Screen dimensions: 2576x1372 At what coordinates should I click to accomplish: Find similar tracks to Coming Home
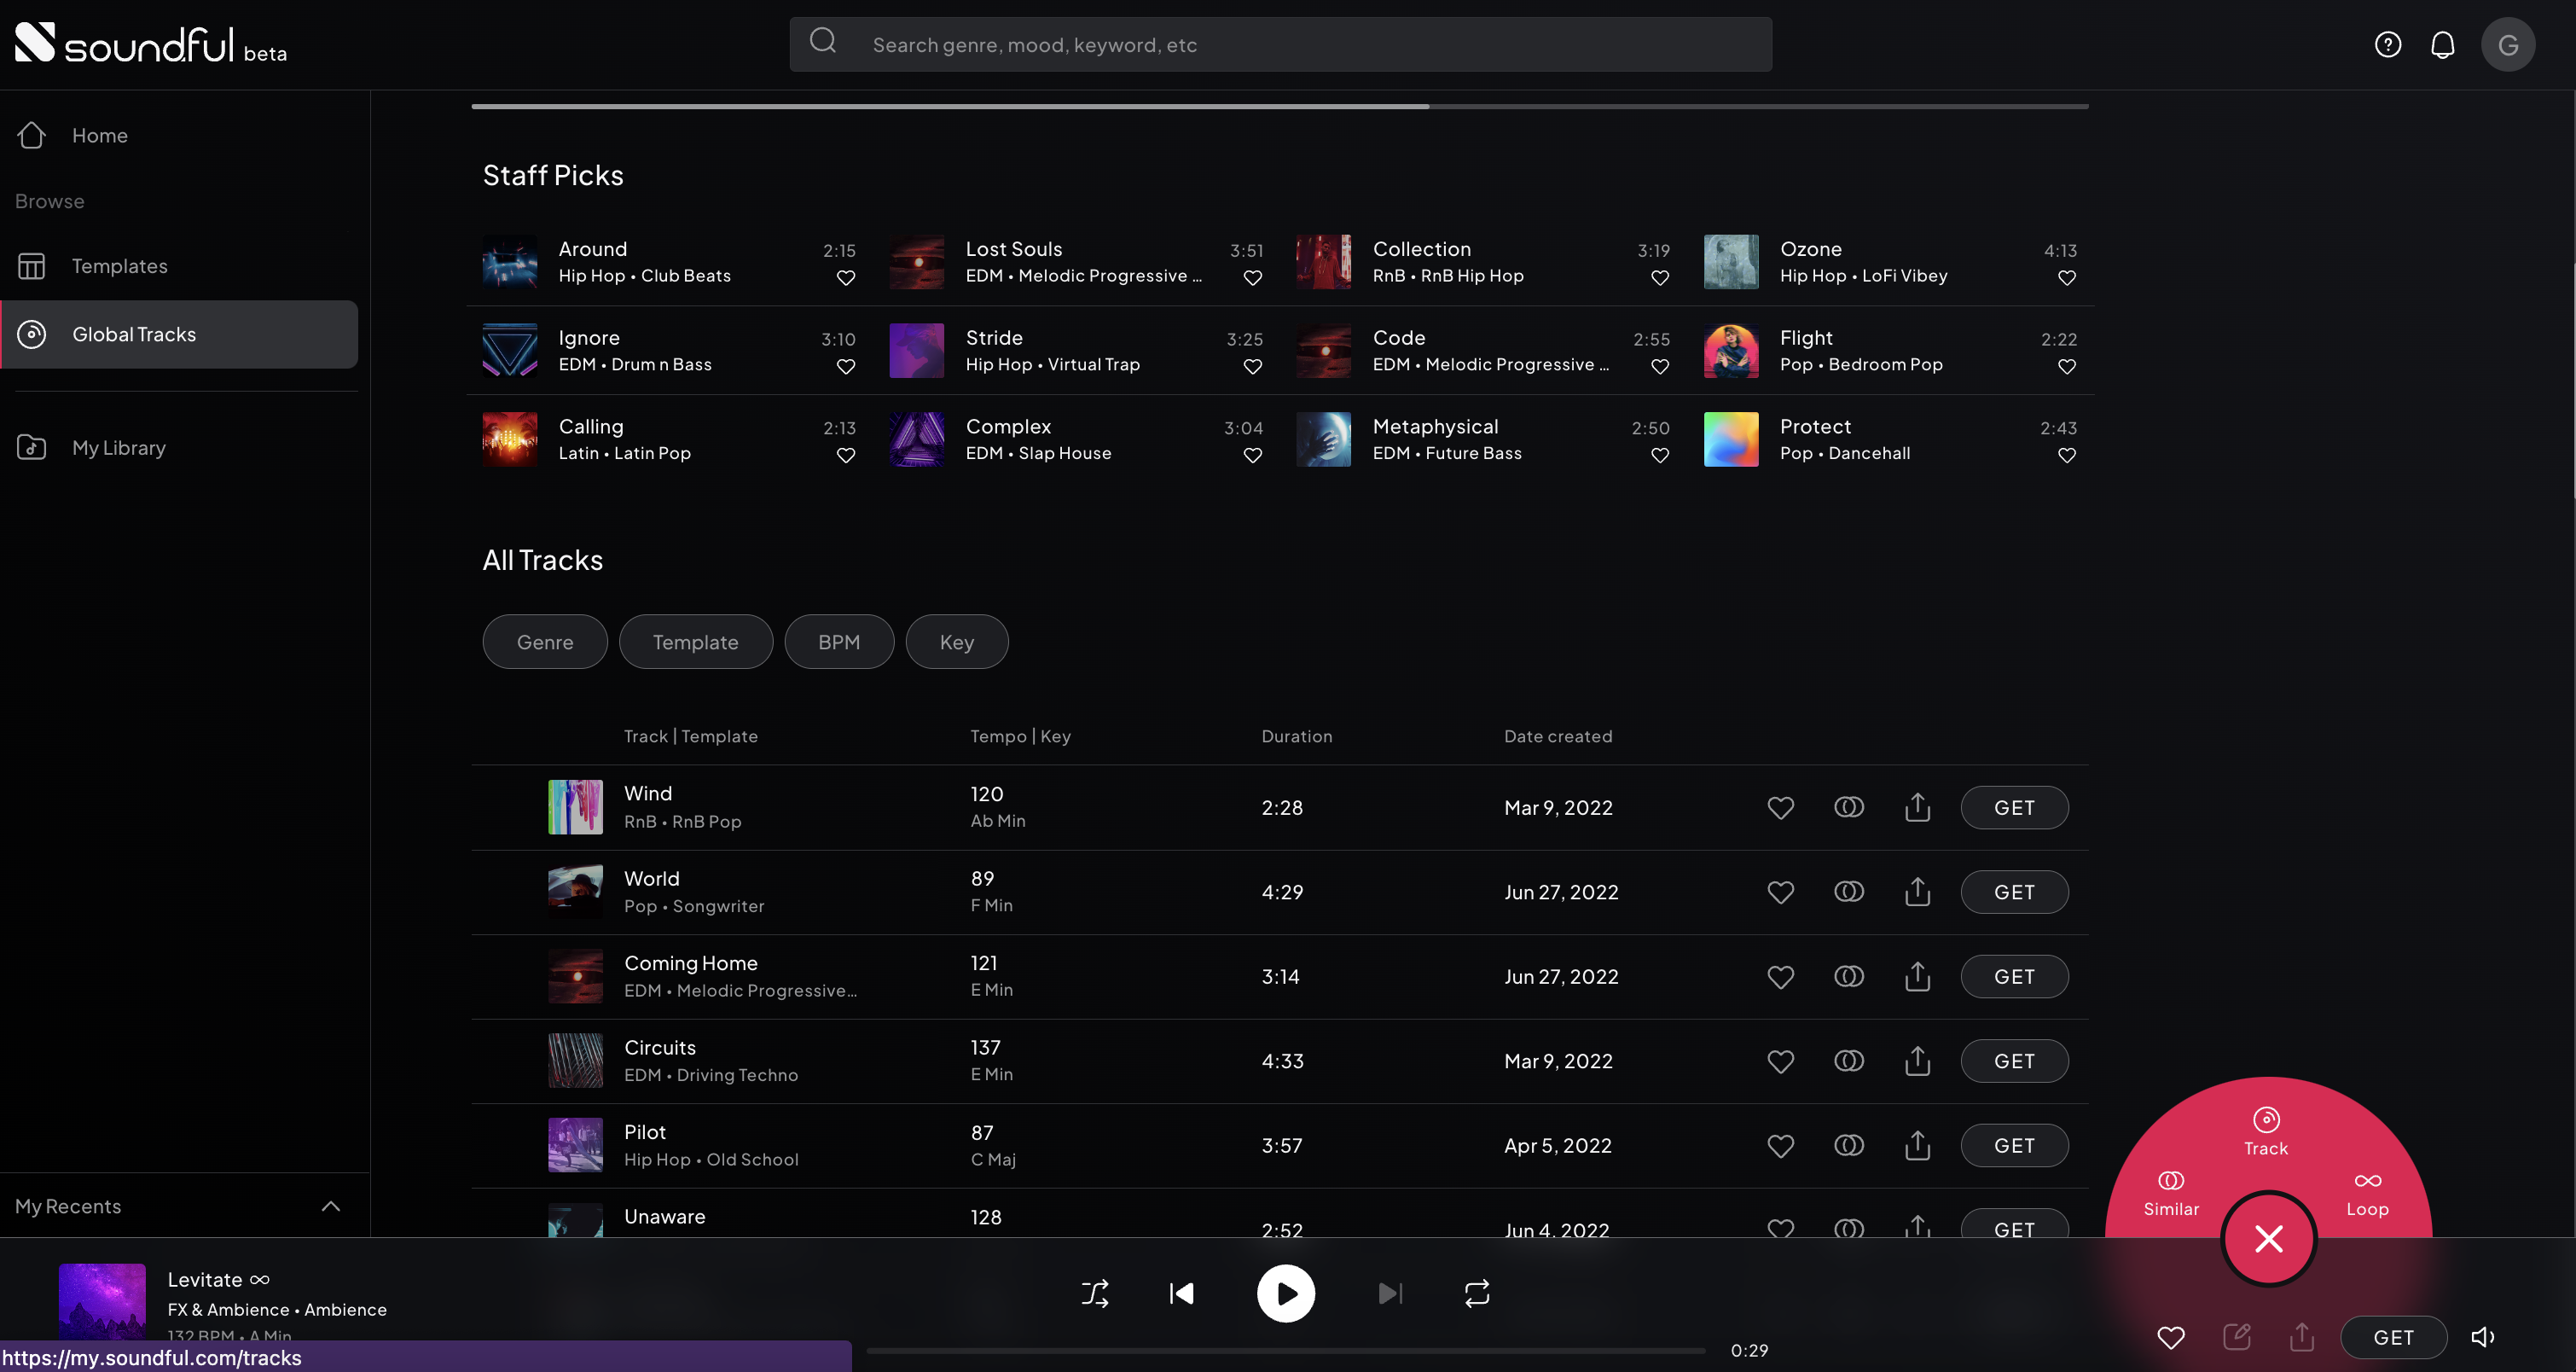[1849, 976]
